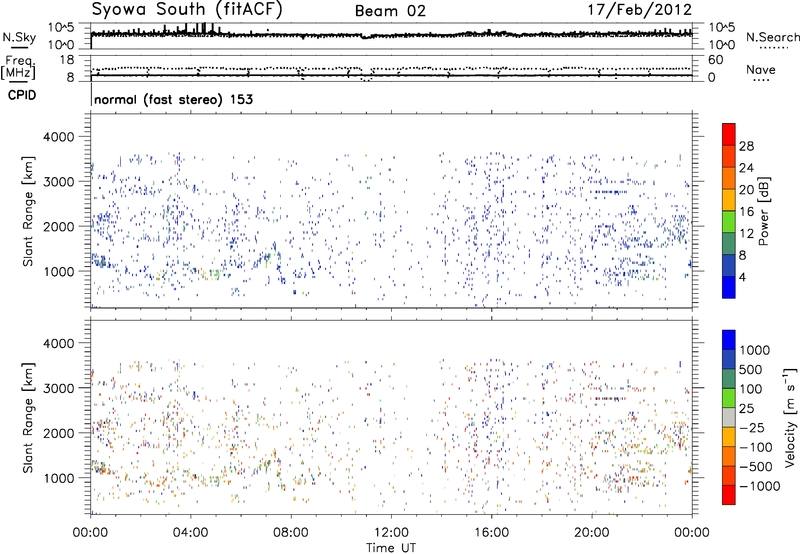Click the 'Velocity [m s⁻¹]' colorbar label

tap(790, 417)
